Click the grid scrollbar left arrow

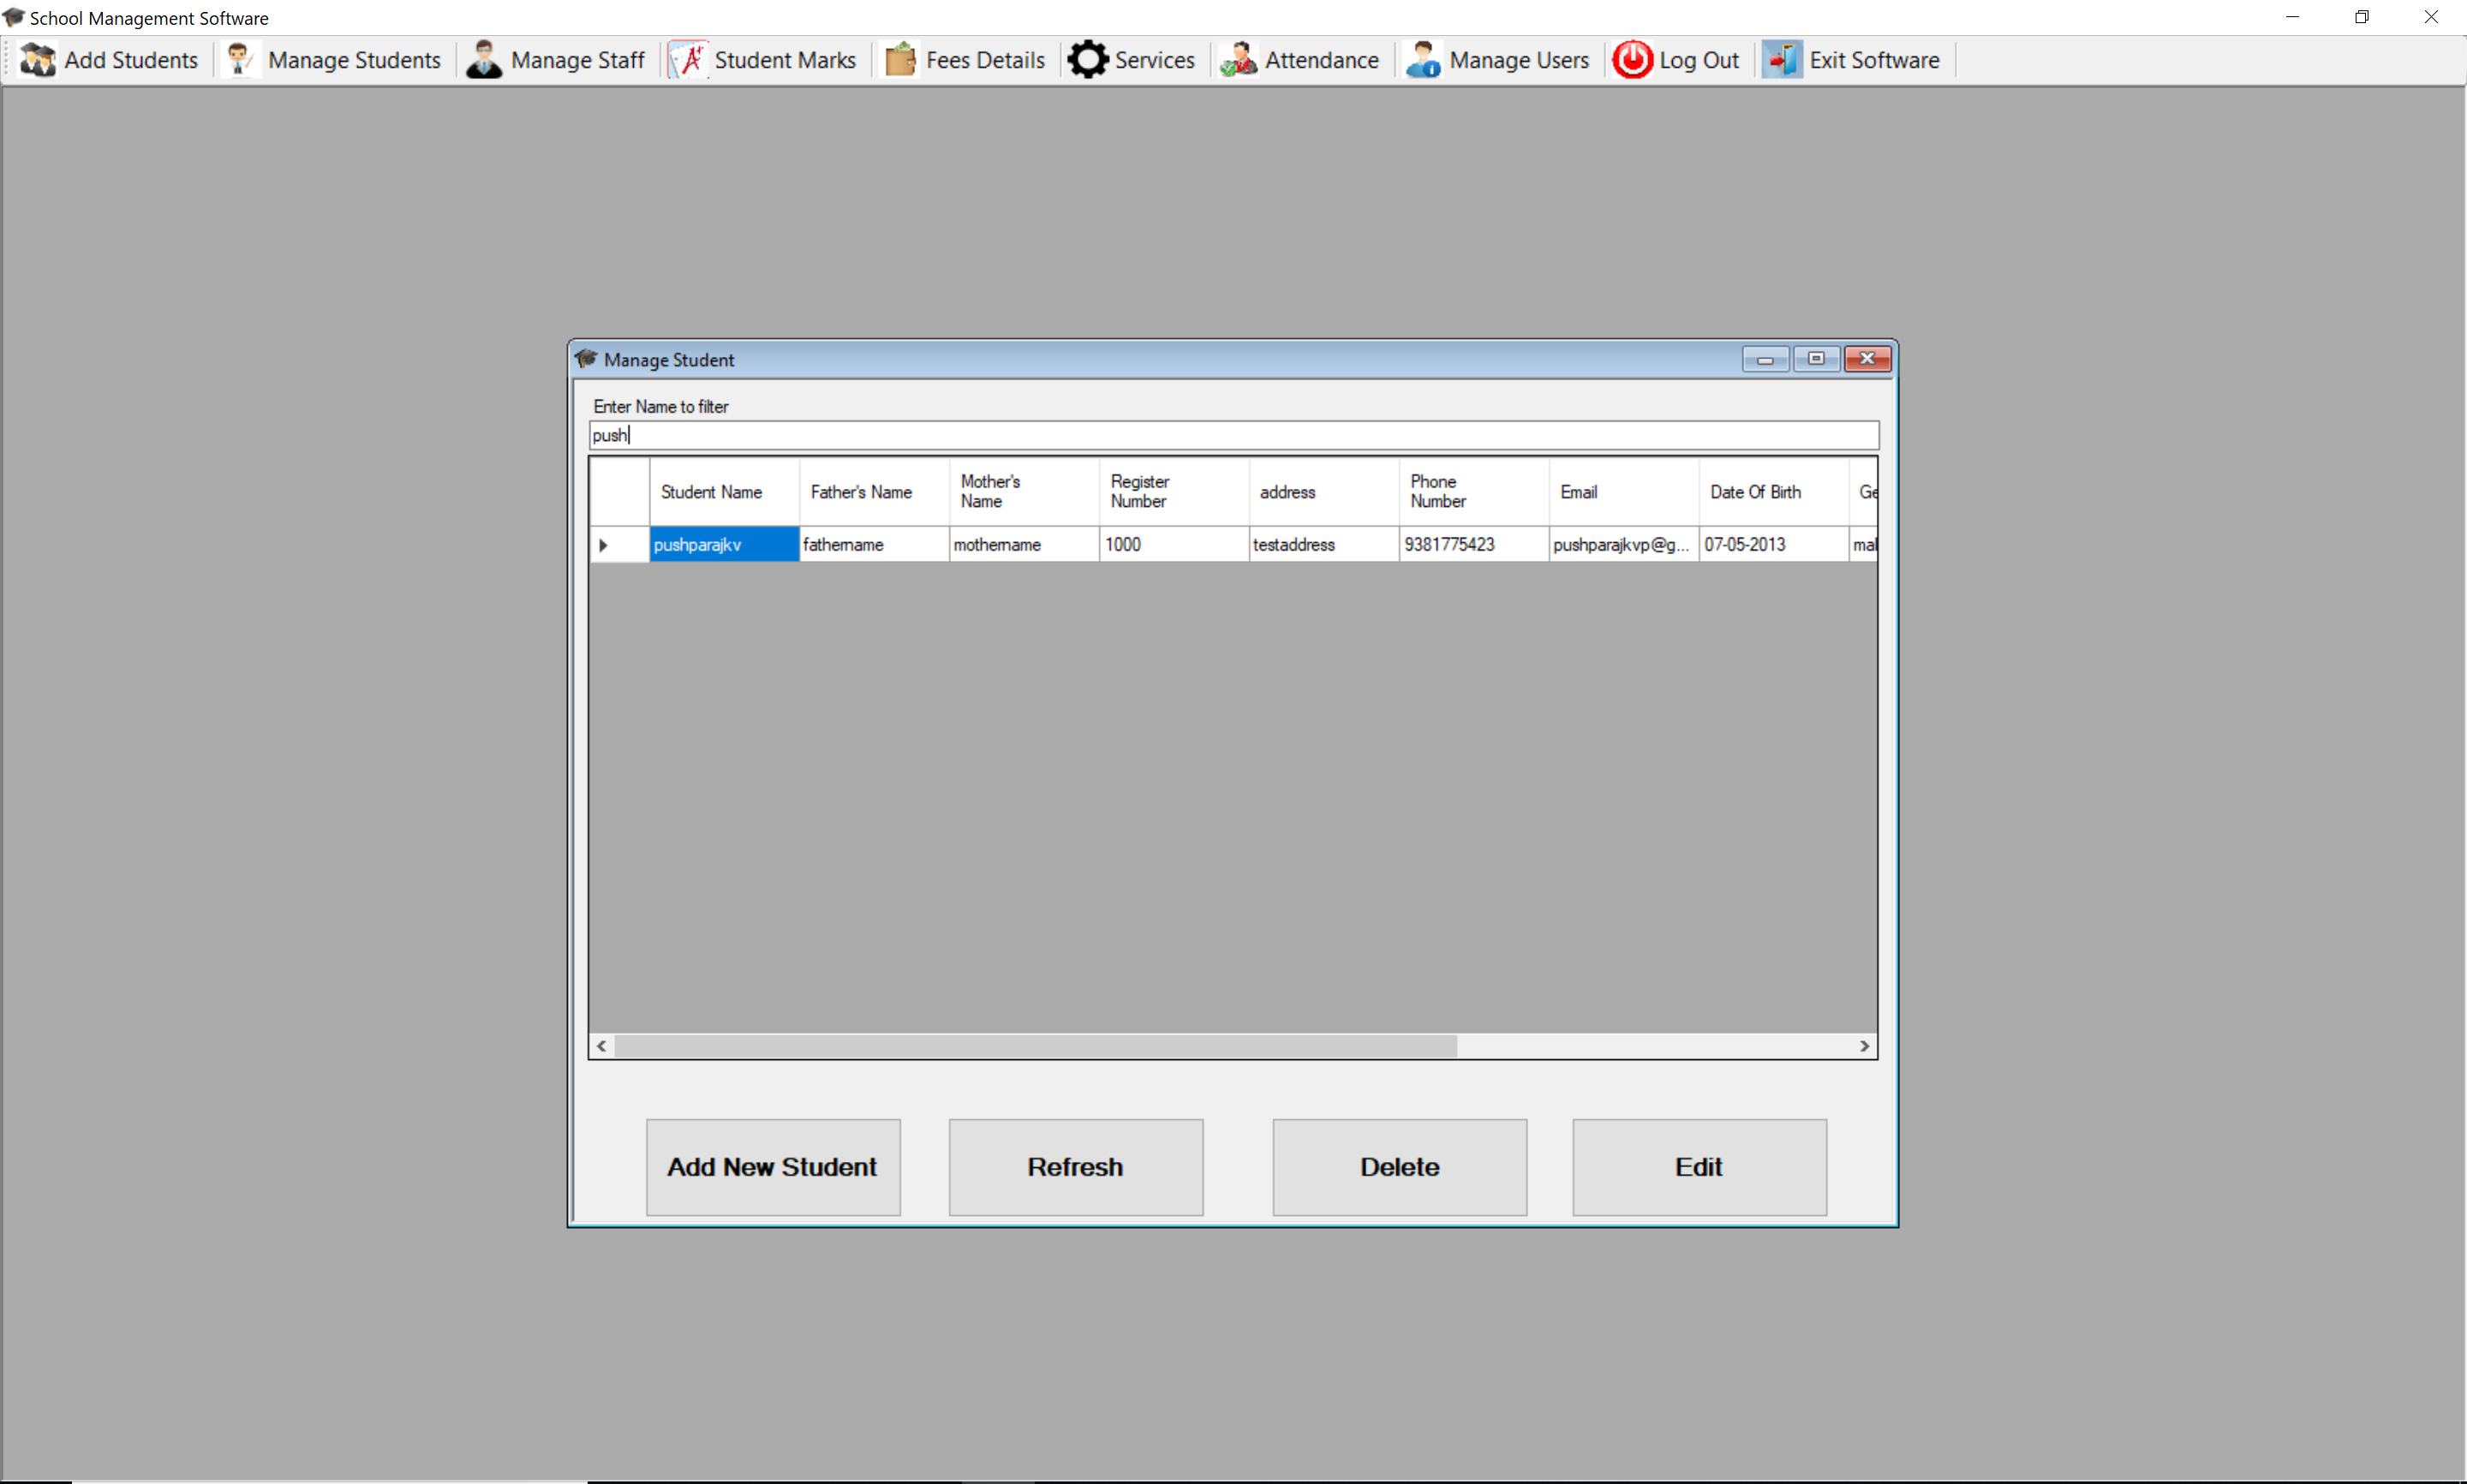coord(601,1046)
